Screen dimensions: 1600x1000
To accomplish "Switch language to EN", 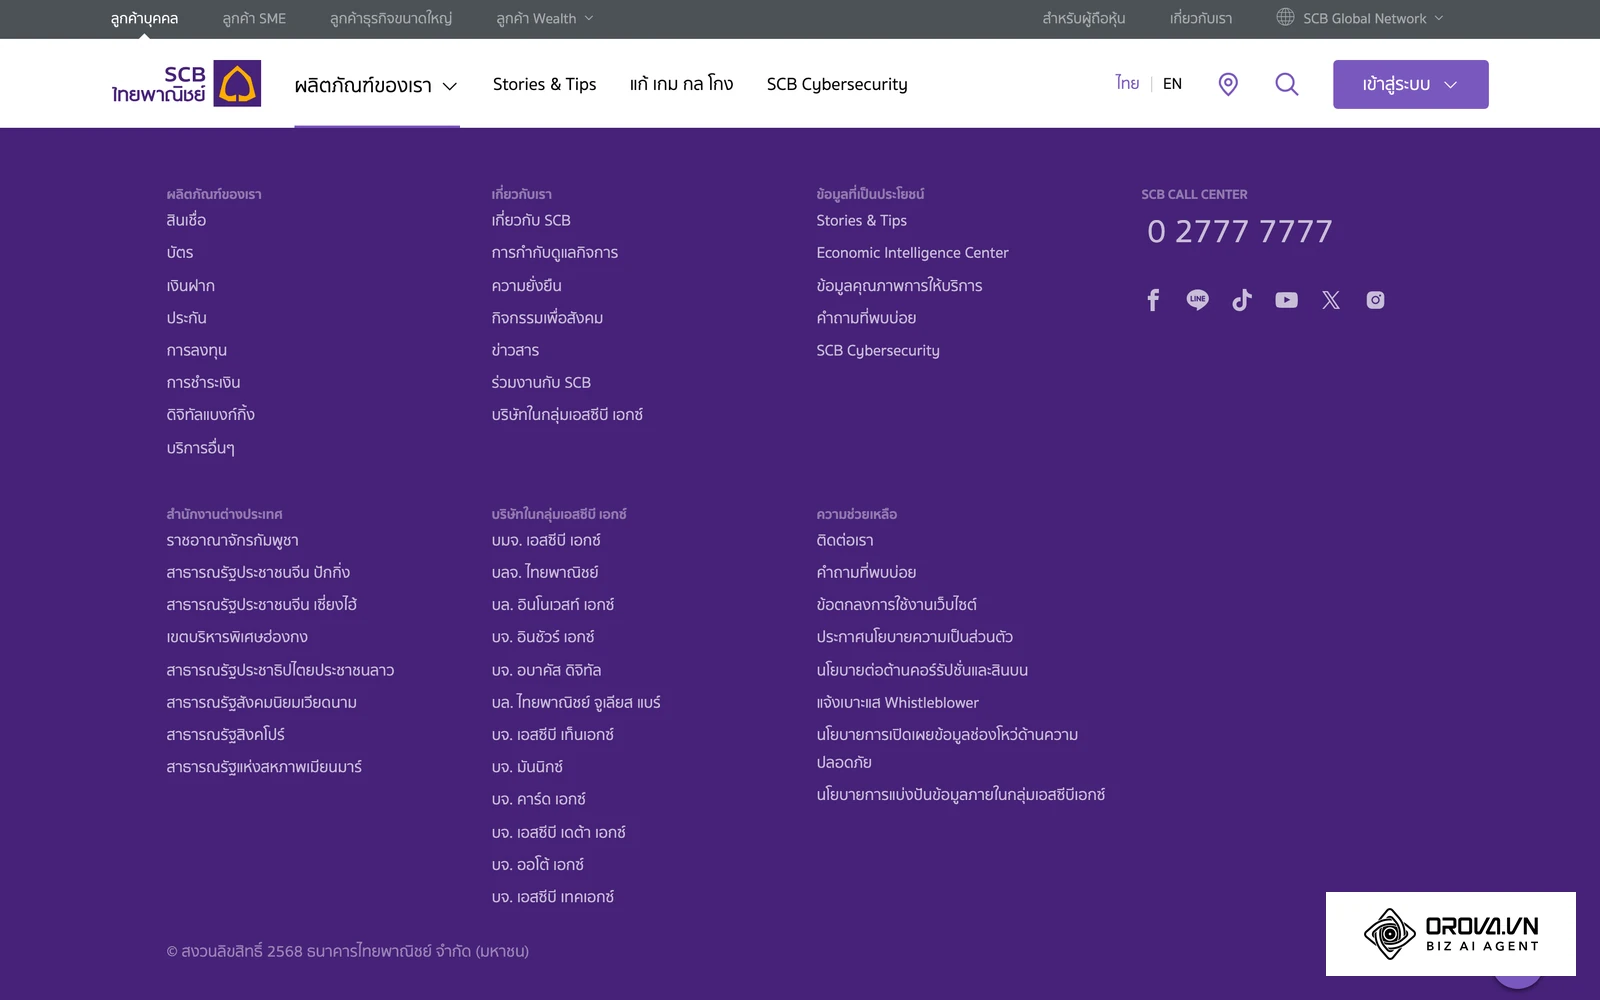I will click(1172, 84).
